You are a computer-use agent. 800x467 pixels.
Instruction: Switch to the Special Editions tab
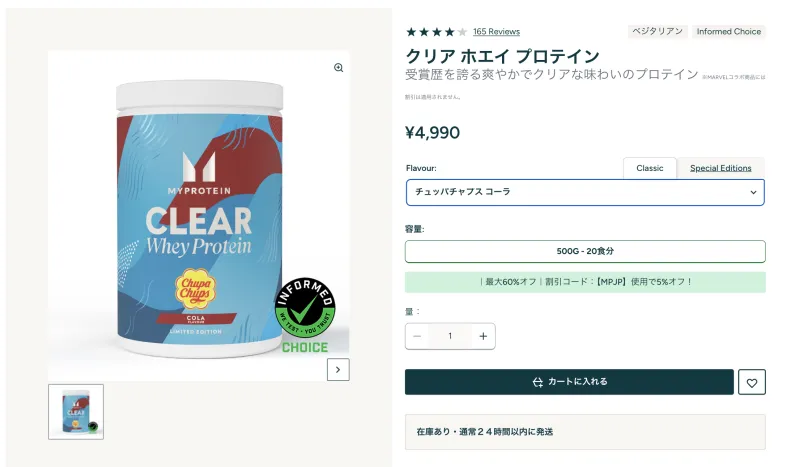click(720, 168)
